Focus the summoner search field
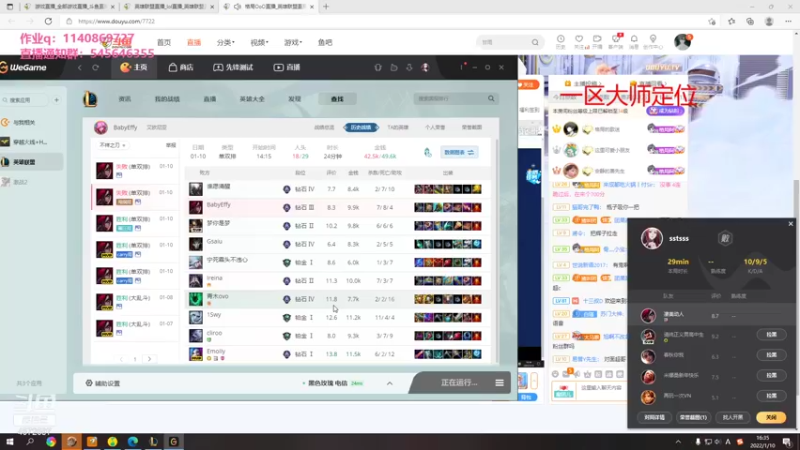Image resolution: width=800 pixels, height=450 pixels. (450, 98)
